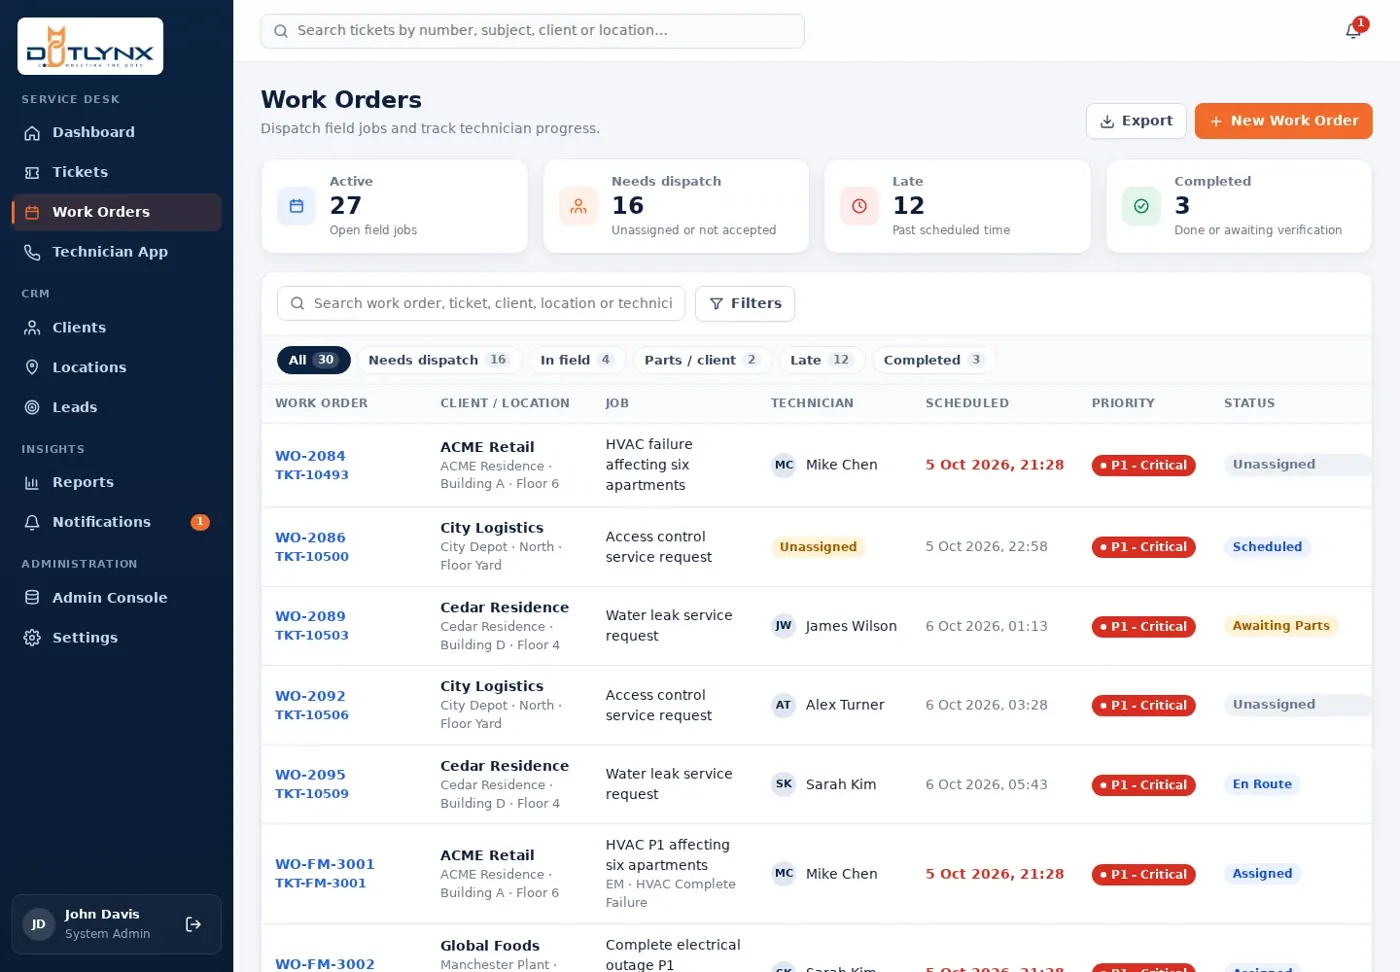Viewport: 1400px width, 972px height.
Task: Switch to the In field tab
Action: tap(577, 360)
